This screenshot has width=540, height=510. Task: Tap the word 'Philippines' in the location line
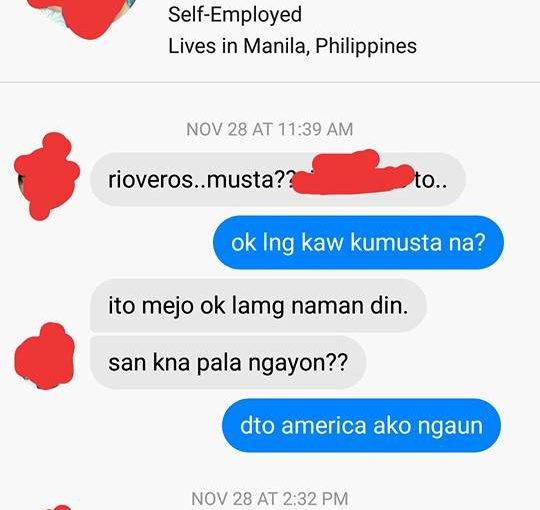[366, 46]
